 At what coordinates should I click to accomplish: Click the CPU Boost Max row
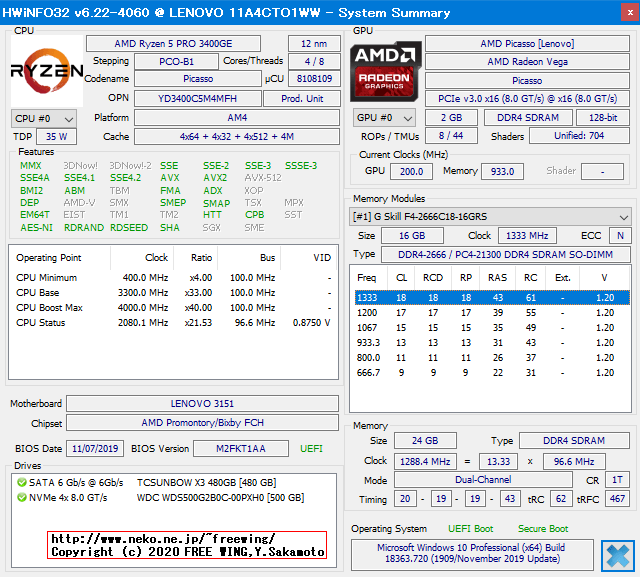(x=173, y=308)
